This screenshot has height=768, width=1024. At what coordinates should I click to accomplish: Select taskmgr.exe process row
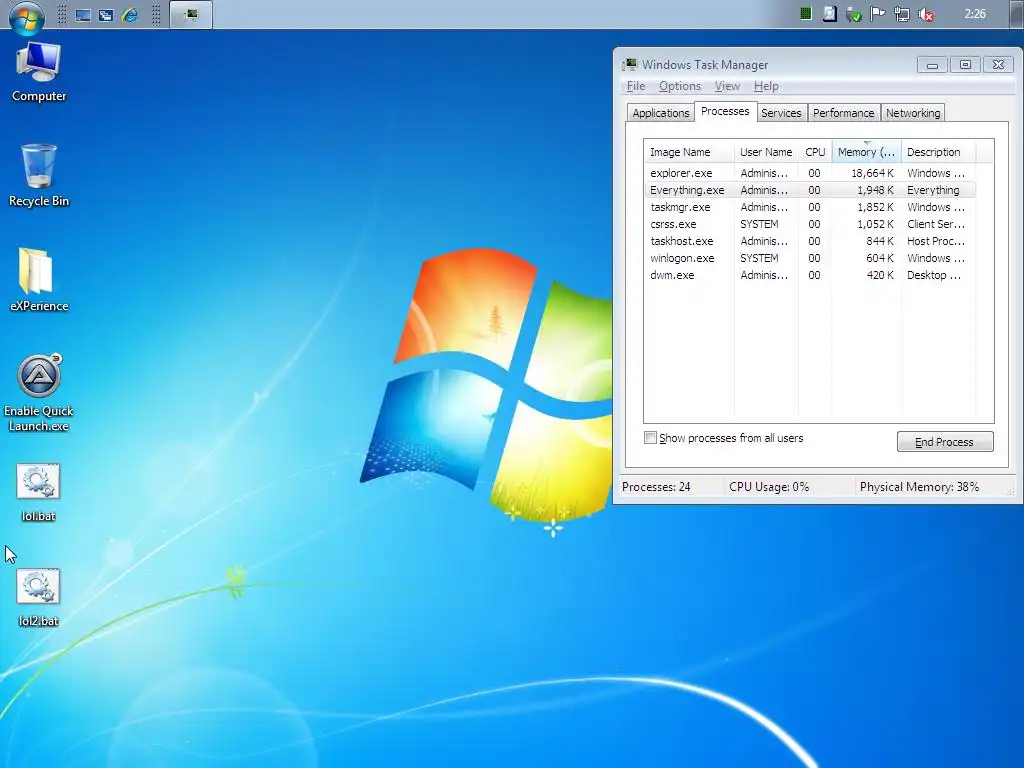pos(810,207)
